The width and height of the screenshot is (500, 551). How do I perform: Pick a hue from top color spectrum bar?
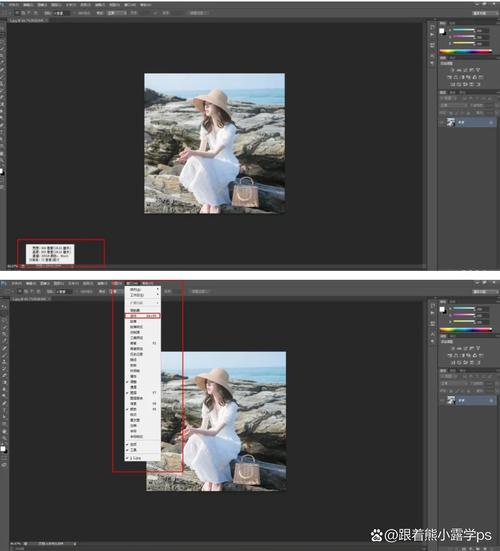coord(466,51)
